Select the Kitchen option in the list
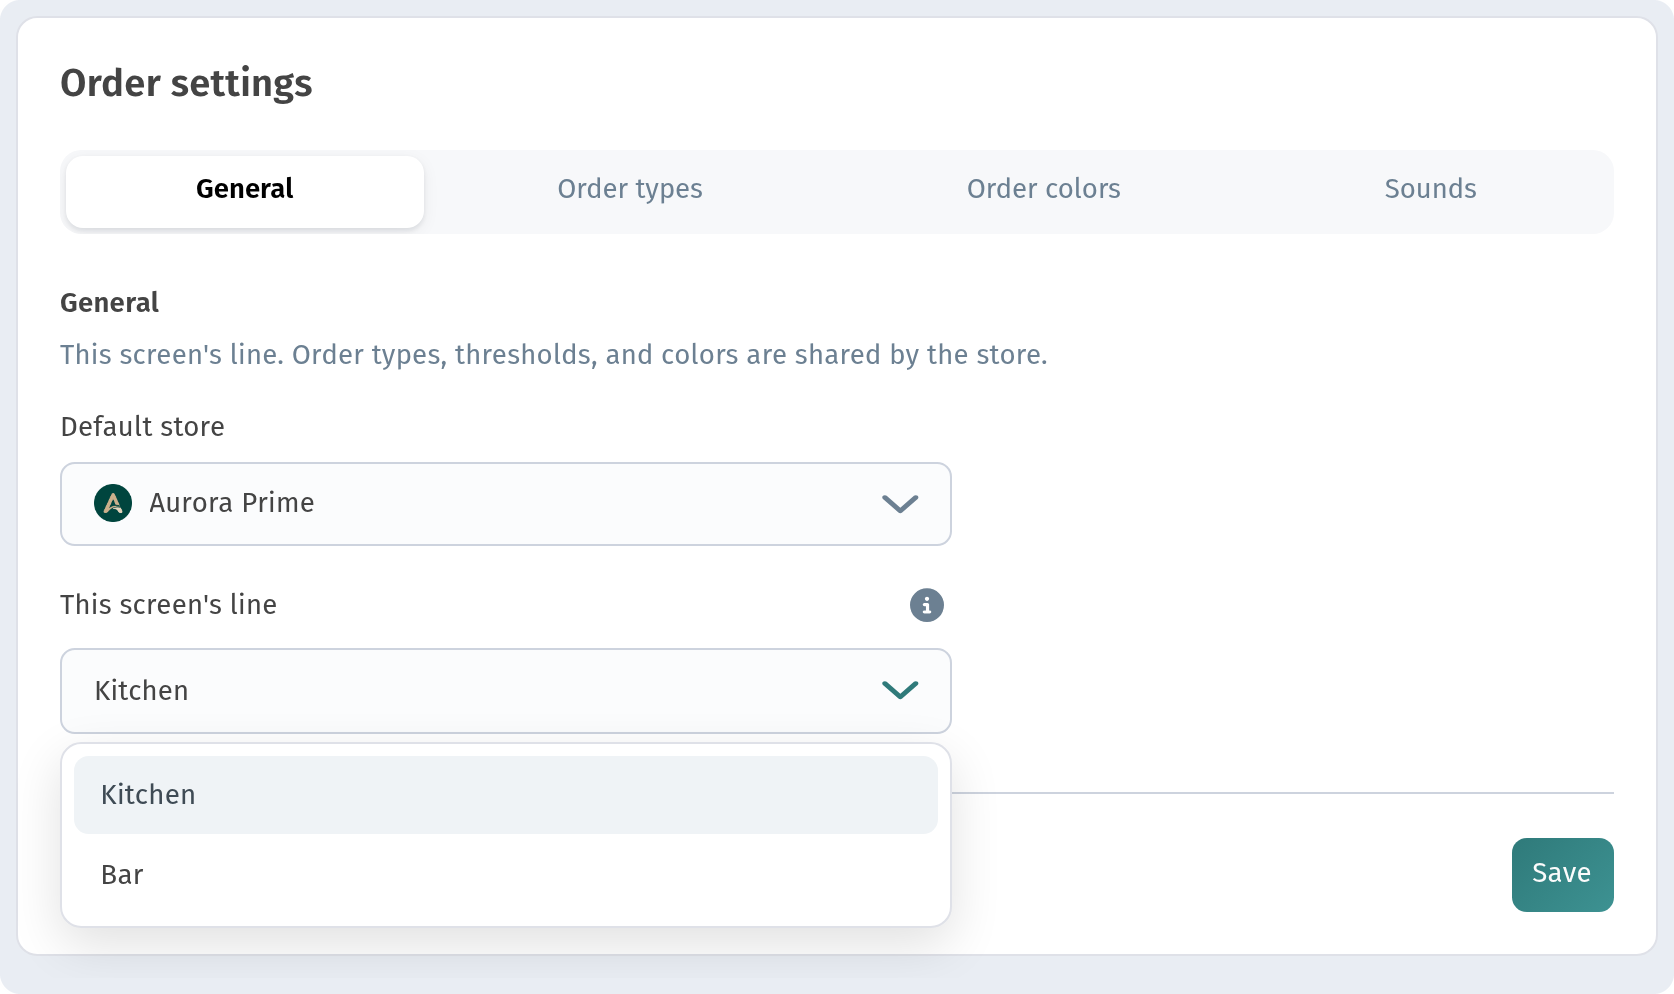The image size is (1674, 994). 506,795
